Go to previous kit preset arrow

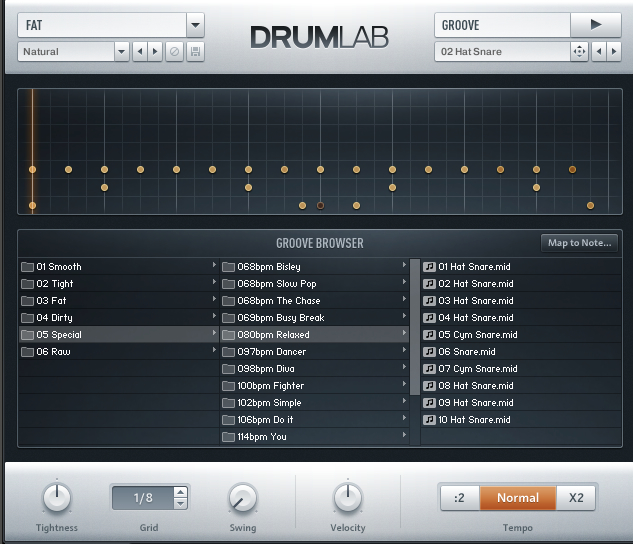(x=140, y=52)
